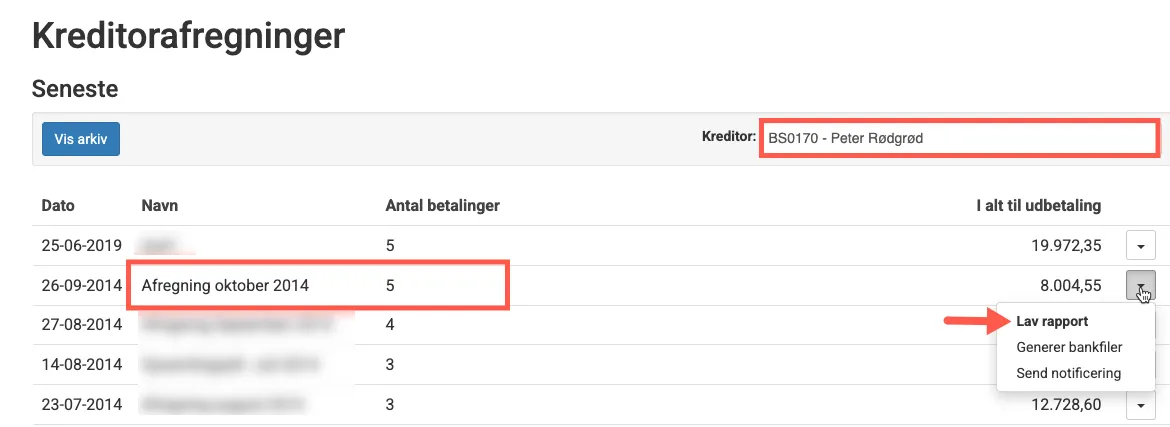
Task: Click the Dato column header
Action: (58, 206)
